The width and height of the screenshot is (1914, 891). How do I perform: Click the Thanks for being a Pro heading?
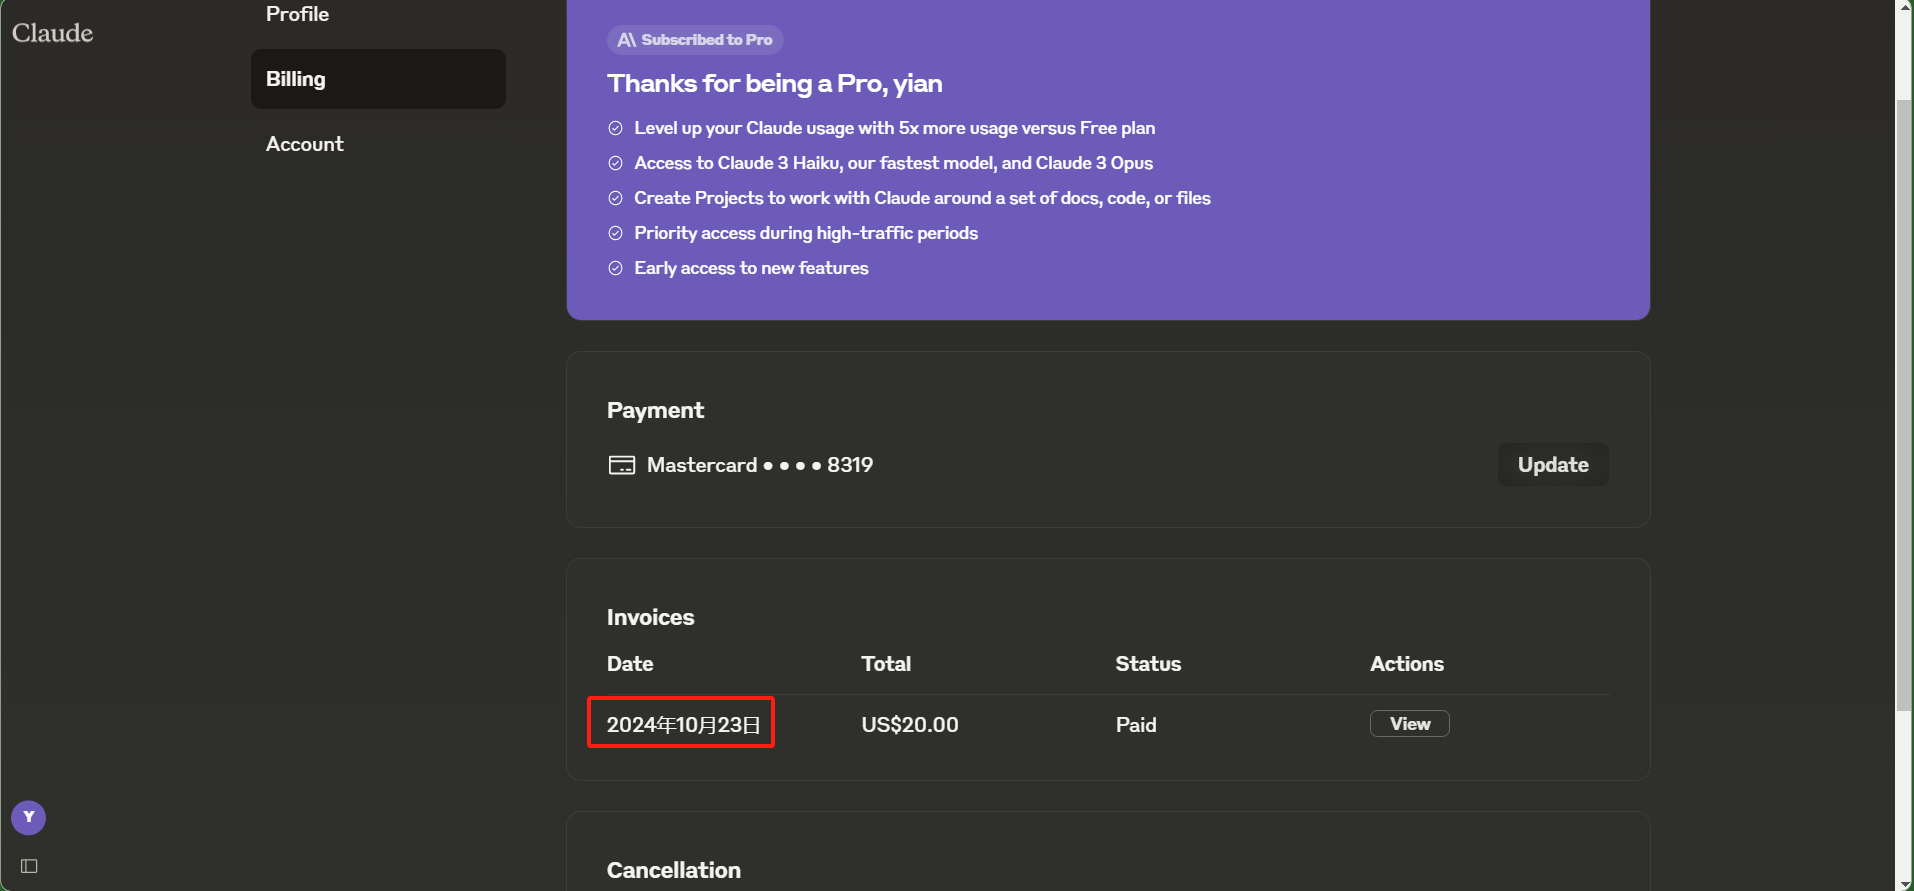[775, 83]
